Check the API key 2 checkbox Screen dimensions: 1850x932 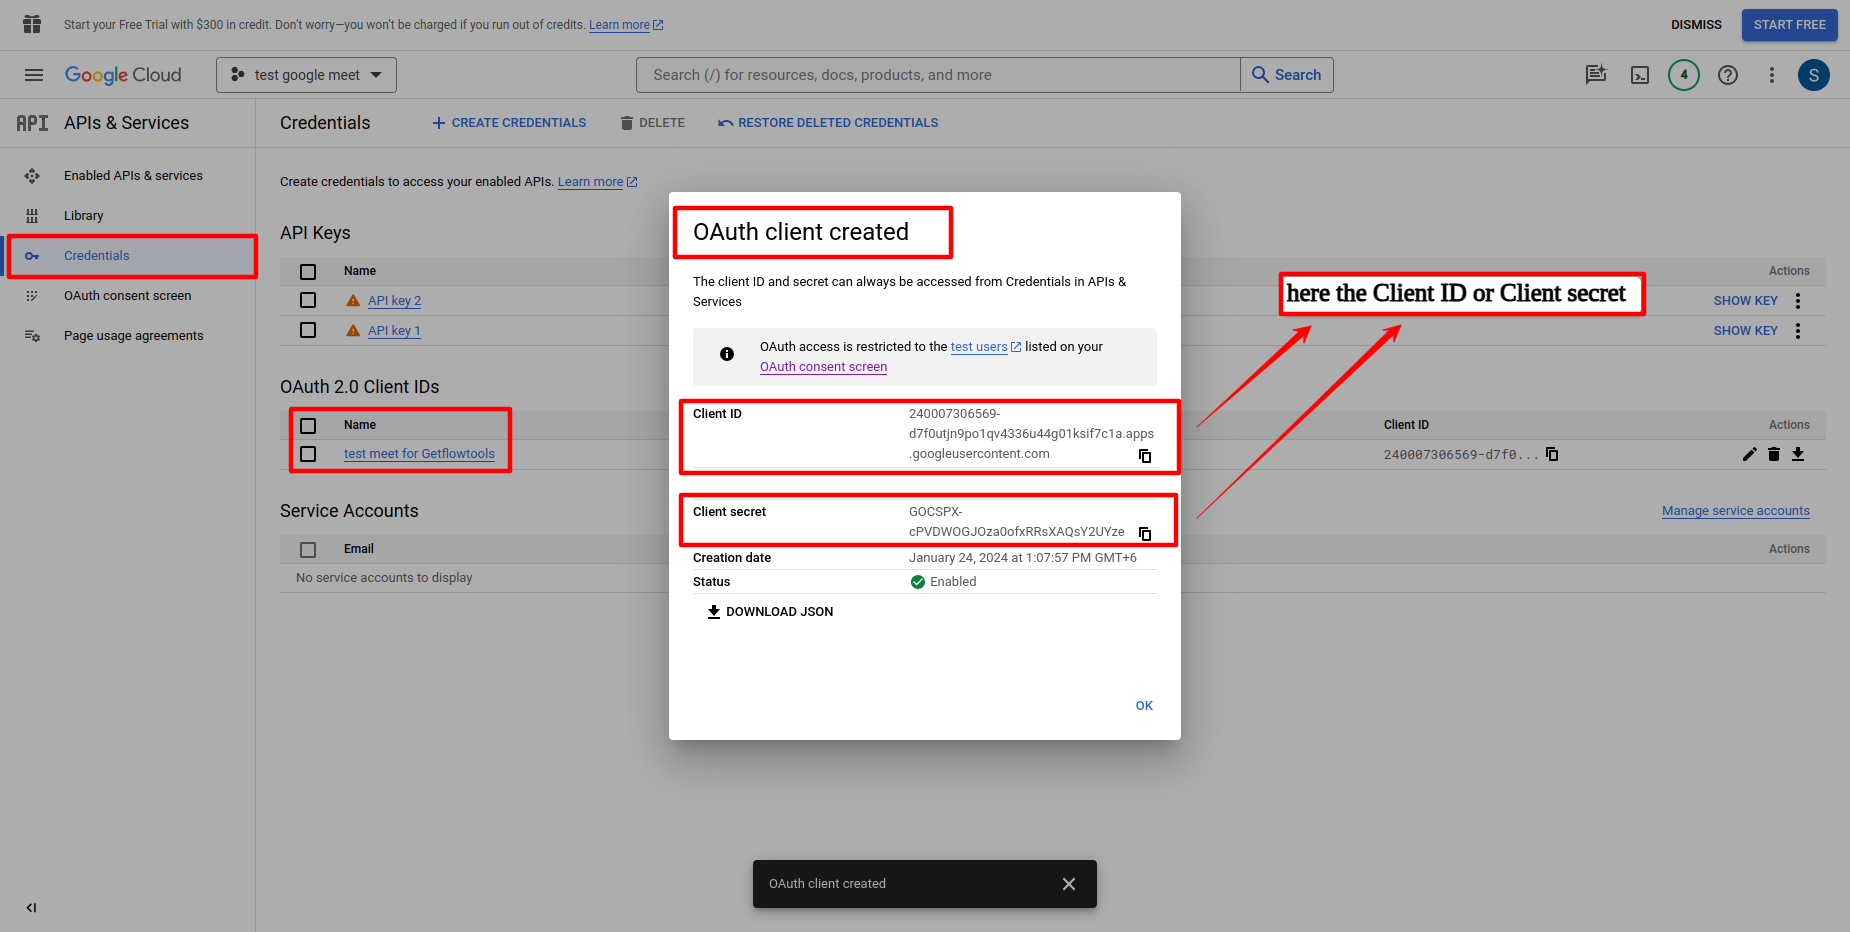coord(308,300)
